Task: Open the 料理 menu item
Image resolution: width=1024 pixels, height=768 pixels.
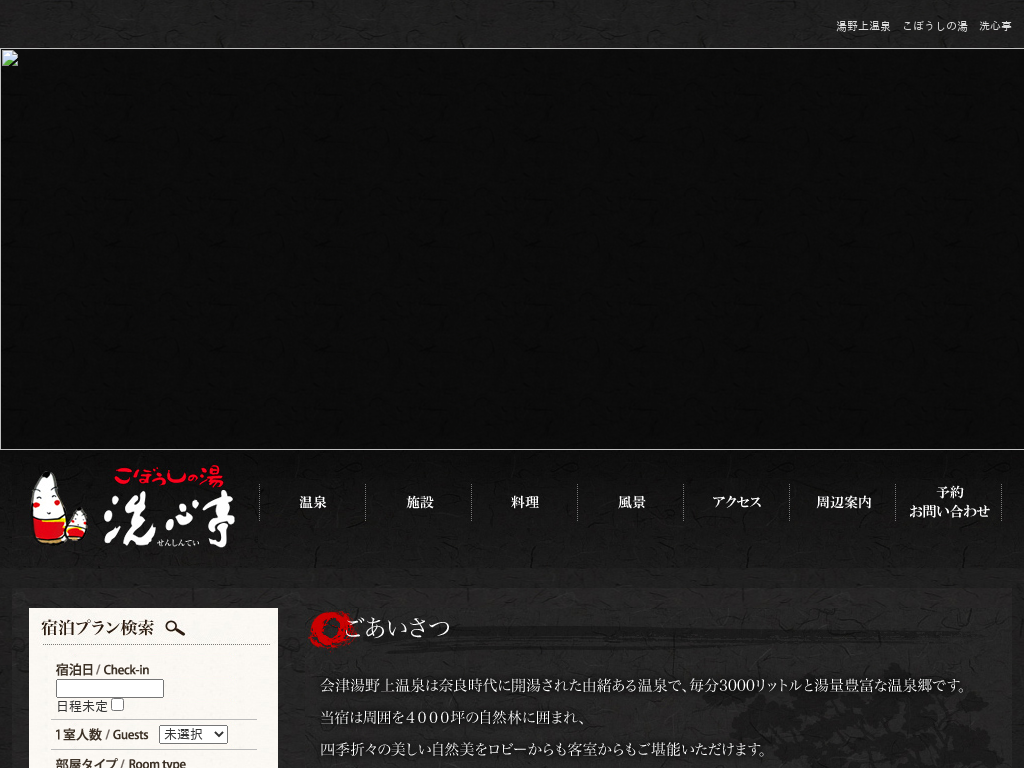Action: (x=525, y=502)
